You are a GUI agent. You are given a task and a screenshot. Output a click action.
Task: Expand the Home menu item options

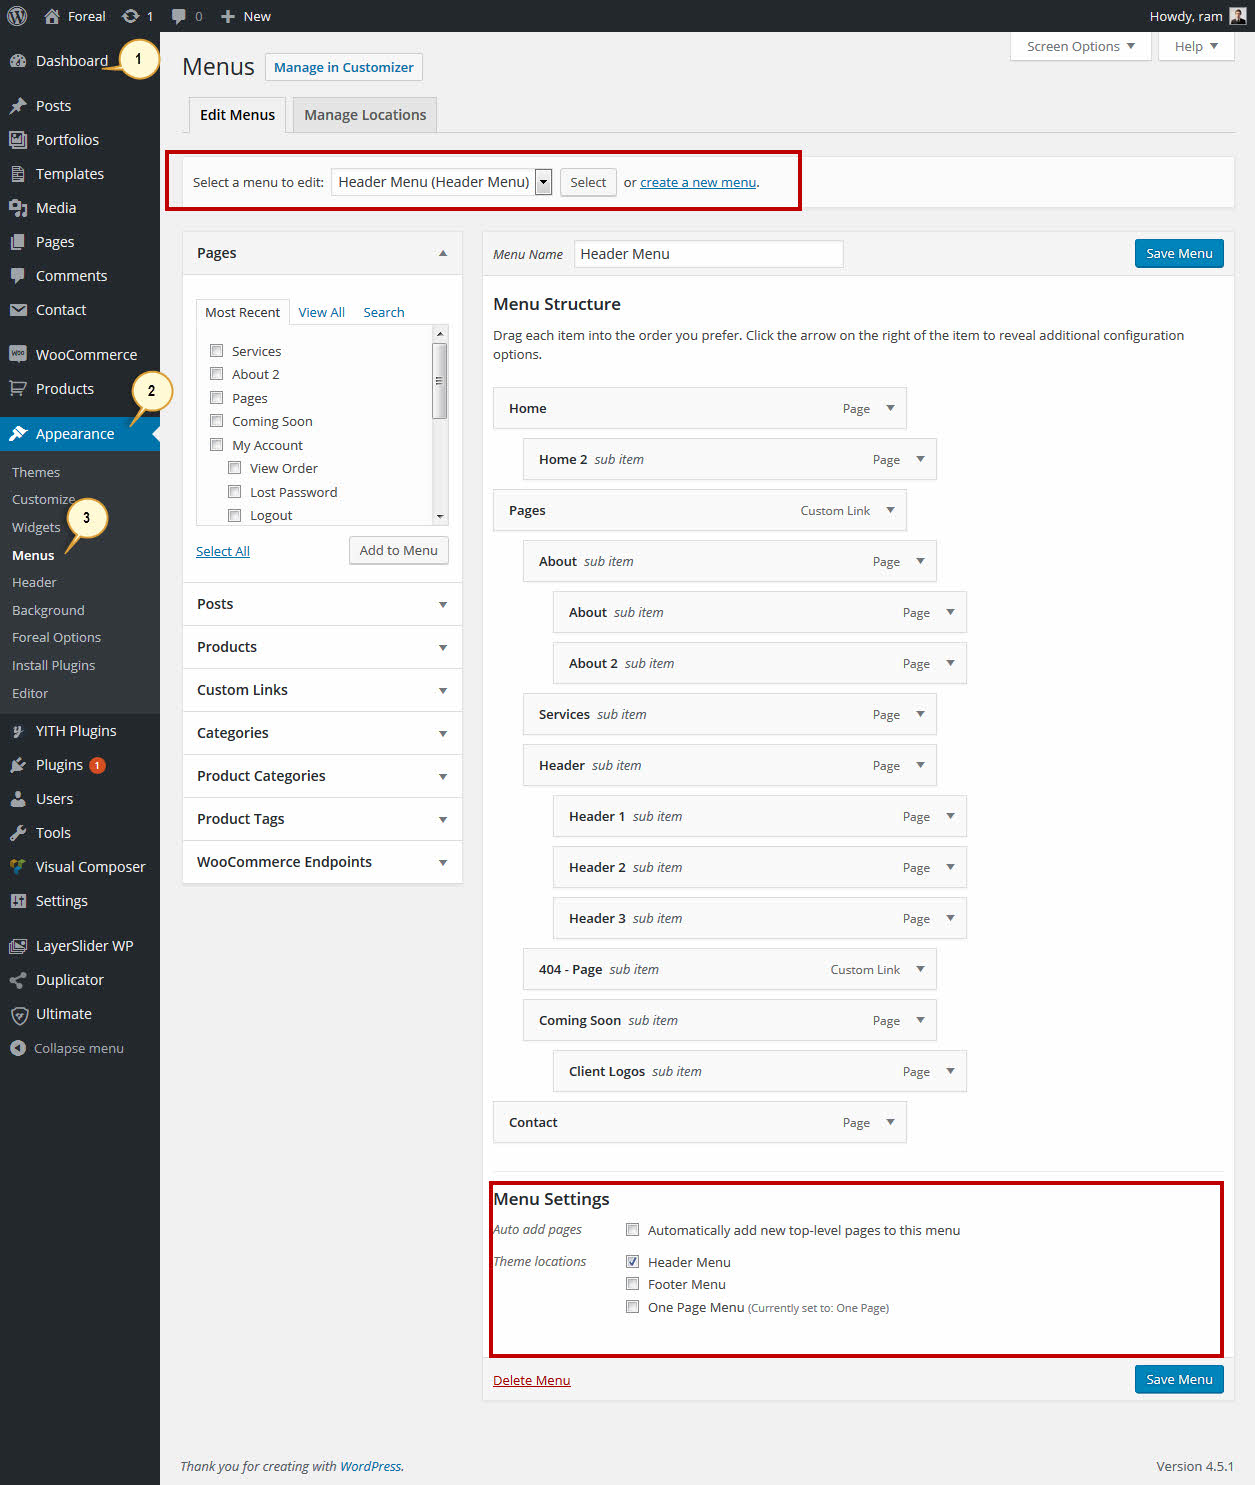coord(890,408)
